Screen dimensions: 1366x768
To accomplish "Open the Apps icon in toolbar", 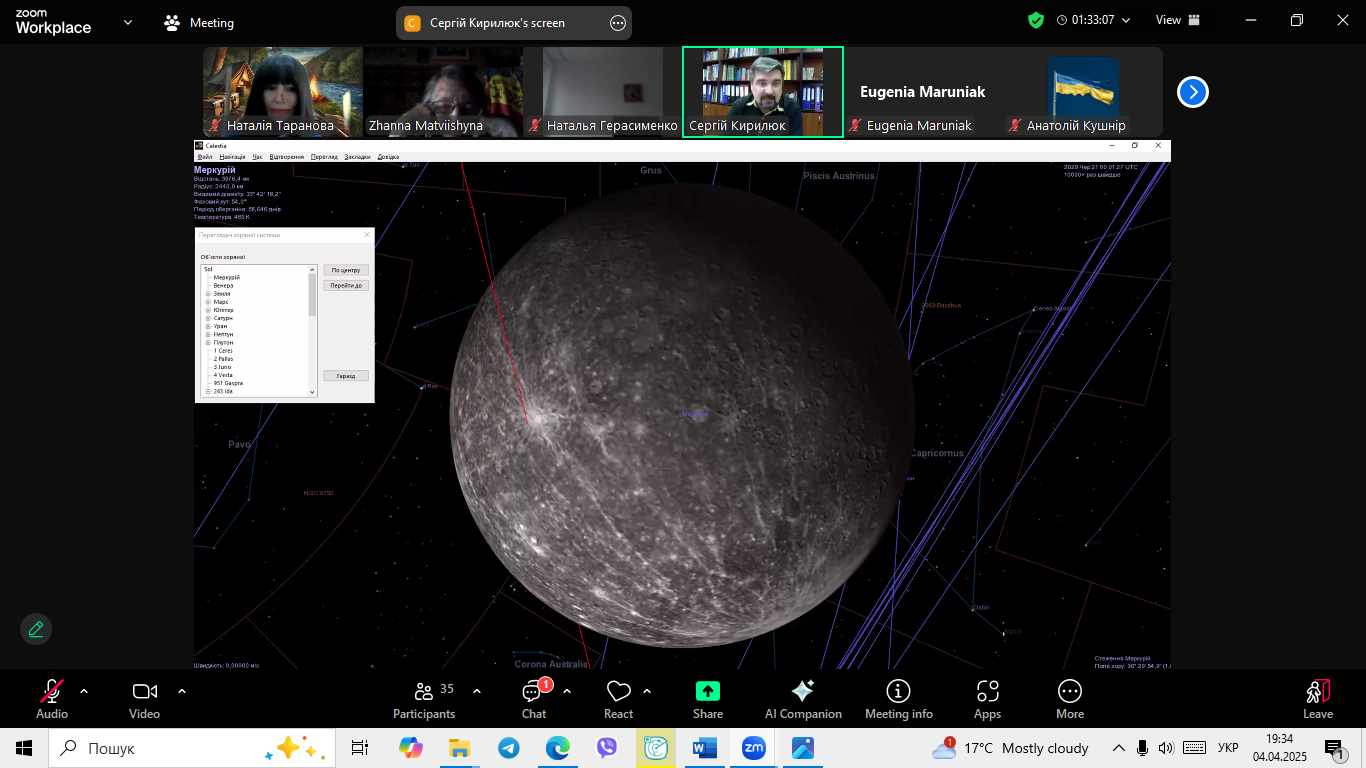I will (987, 692).
